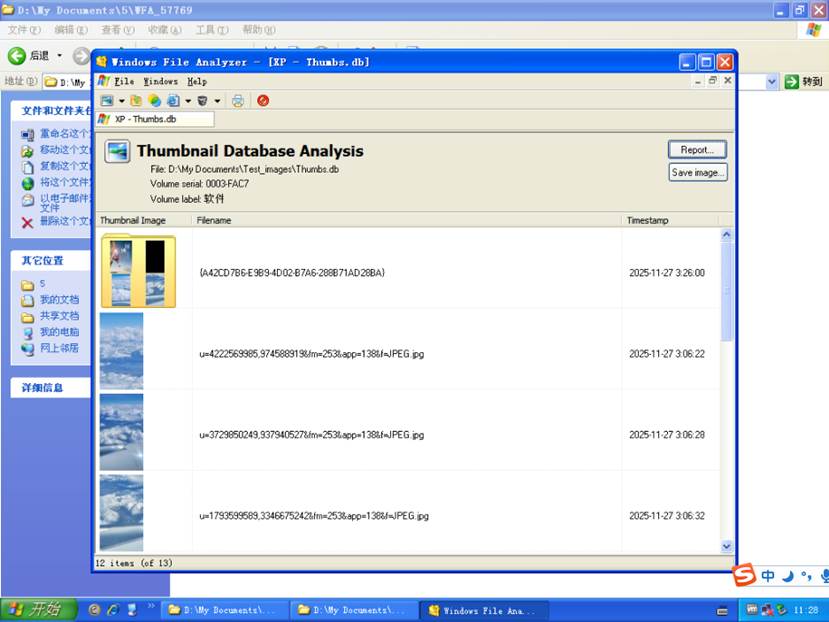Image resolution: width=829 pixels, height=622 pixels.
Task: Open folder 5 link under 其它位置
Action: coord(42,283)
